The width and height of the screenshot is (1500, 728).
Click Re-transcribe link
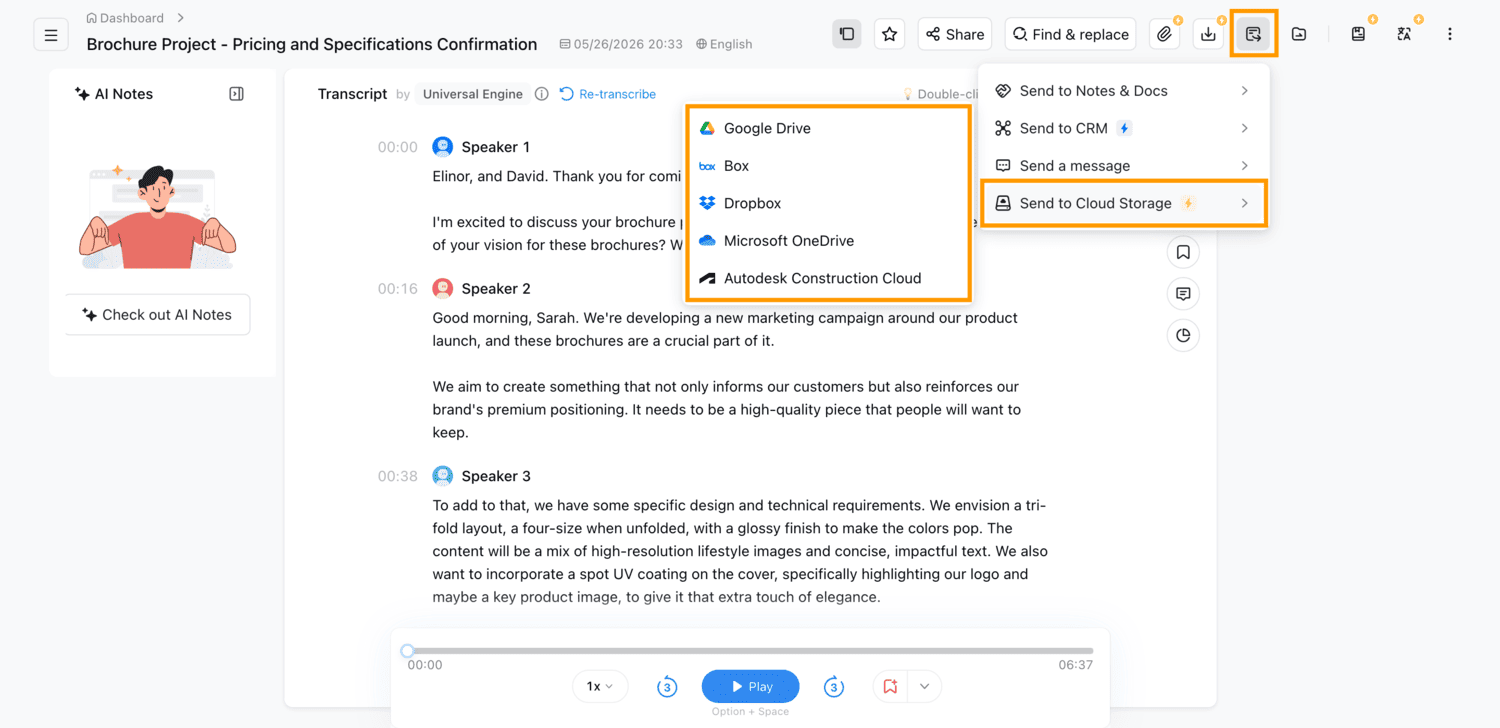[x=607, y=94]
